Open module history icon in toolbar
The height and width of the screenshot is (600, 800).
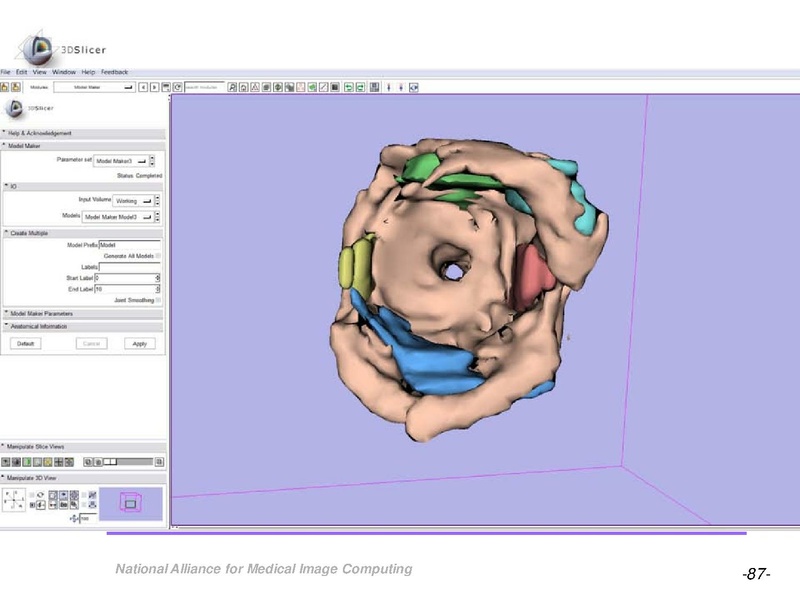point(166,87)
